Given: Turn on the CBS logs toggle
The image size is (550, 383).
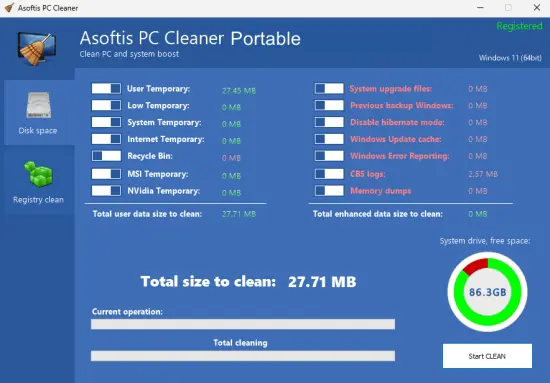Looking at the screenshot, I should click(x=329, y=174).
